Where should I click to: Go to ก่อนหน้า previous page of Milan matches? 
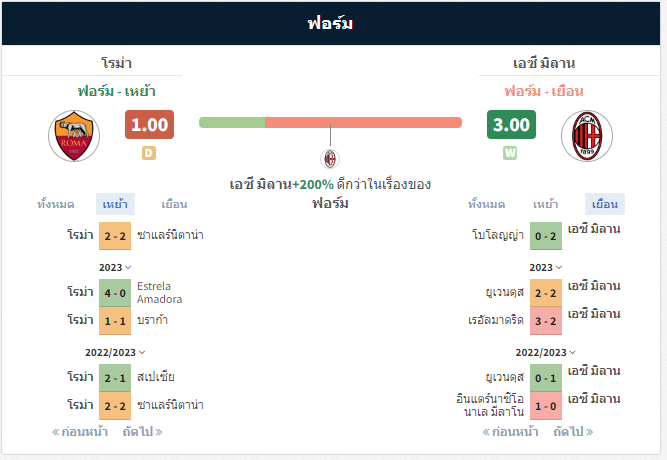tap(510, 432)
